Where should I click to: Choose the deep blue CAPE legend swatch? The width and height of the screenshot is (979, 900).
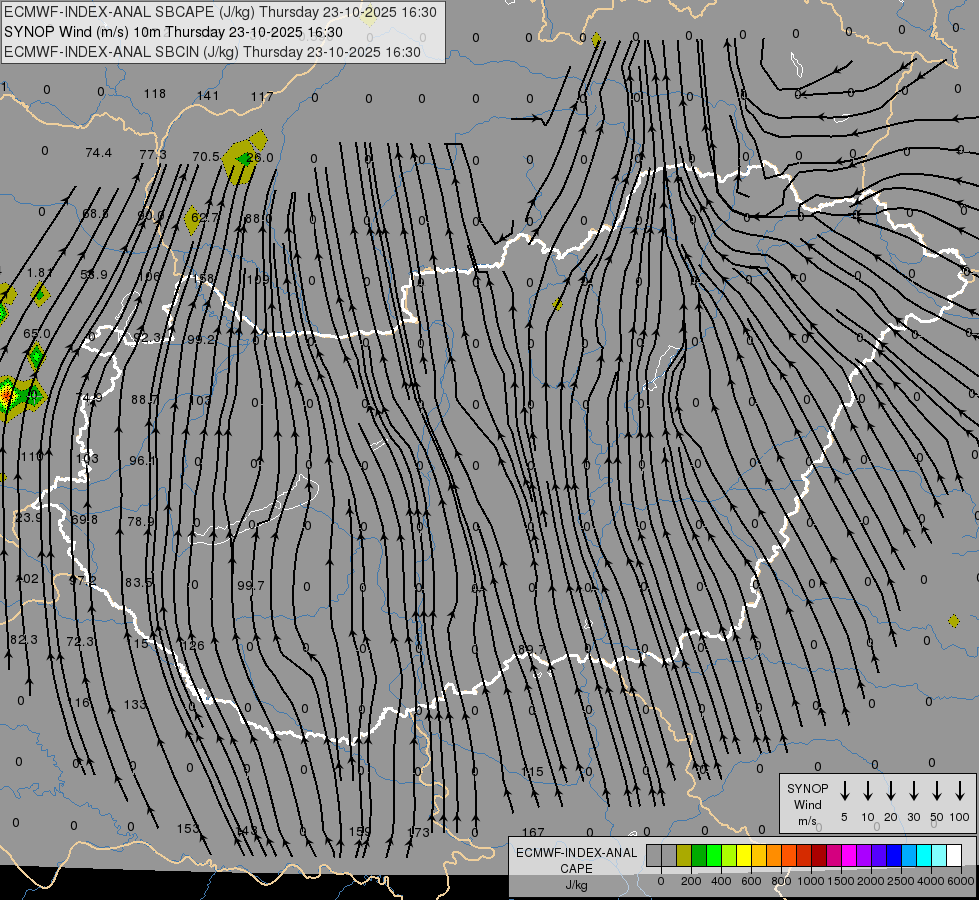point(893,856)
